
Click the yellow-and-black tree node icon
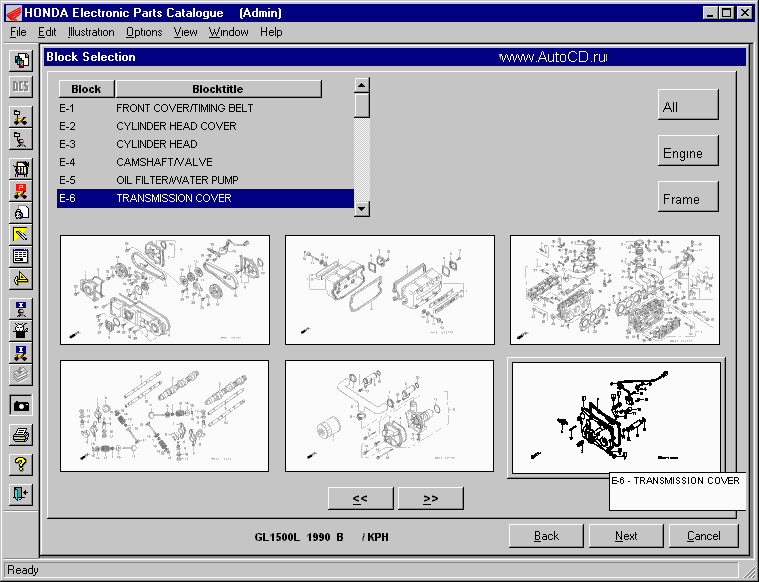tap(21, 117)
